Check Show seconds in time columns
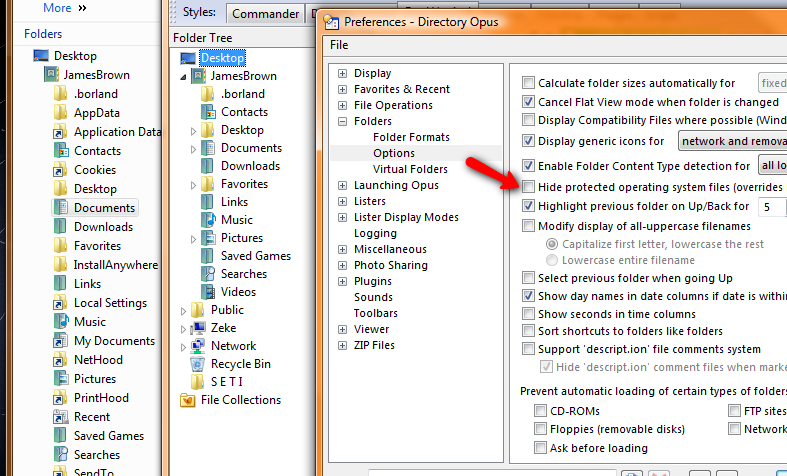Viewport: 787px width, 476px height. coord(529,314)
